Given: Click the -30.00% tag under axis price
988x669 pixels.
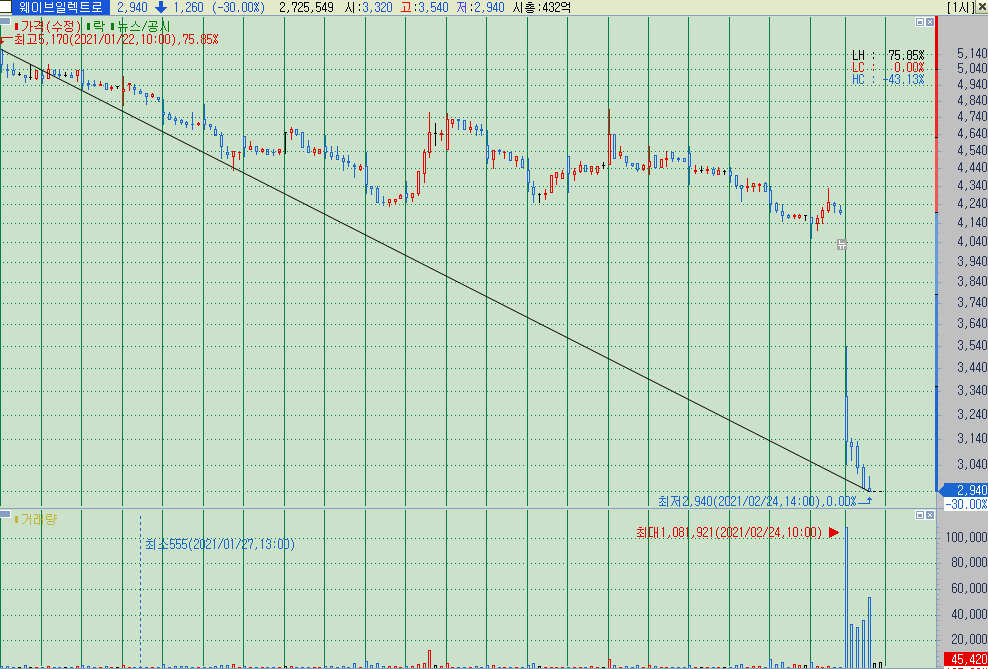Looking at the screenshot, I should 965,504.
